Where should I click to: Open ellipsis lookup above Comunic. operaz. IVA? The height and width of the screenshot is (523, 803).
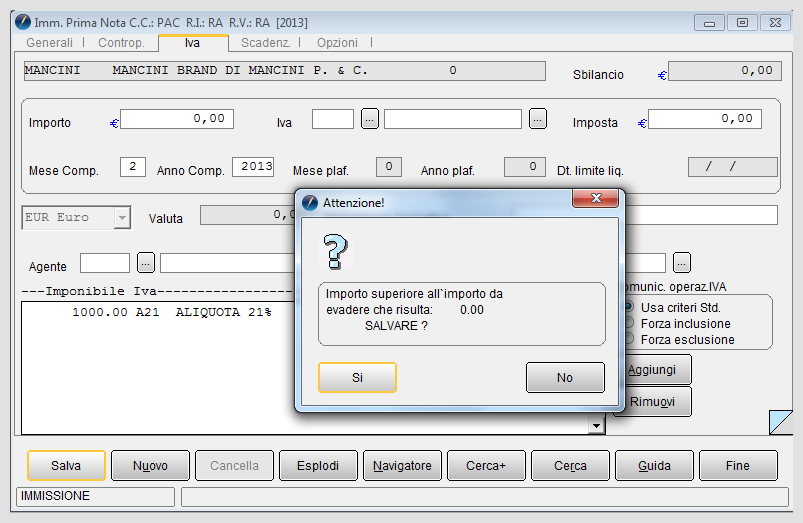[x=682, y=263]
